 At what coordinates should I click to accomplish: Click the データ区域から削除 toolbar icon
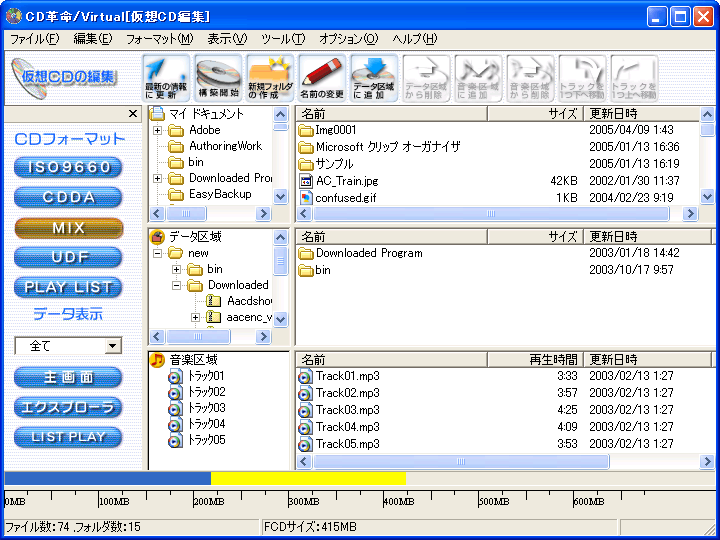(x=426, y=78)
